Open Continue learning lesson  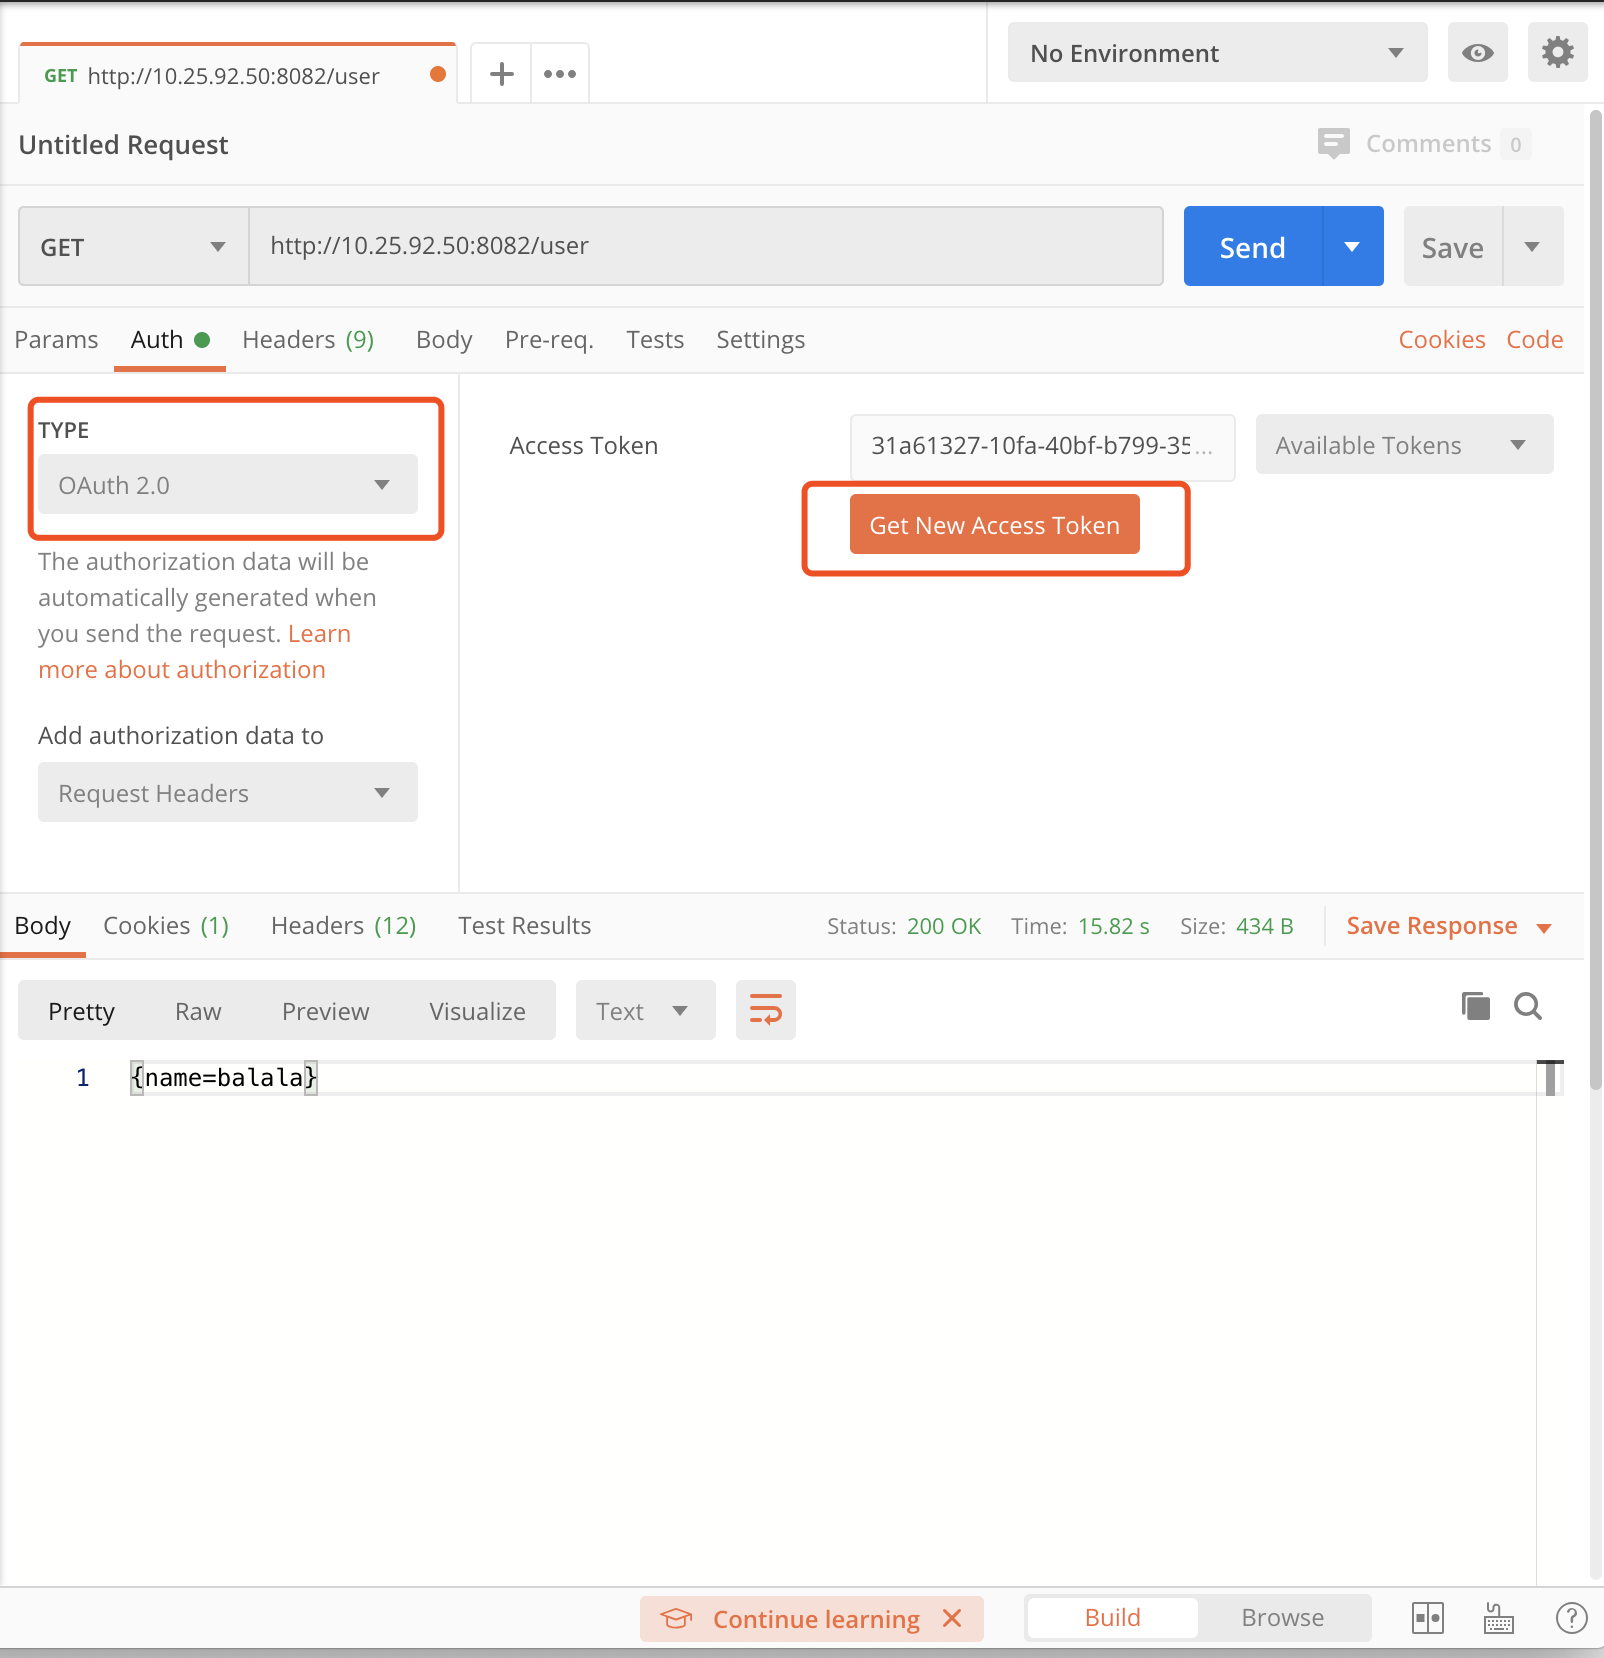click(816, 1619)
